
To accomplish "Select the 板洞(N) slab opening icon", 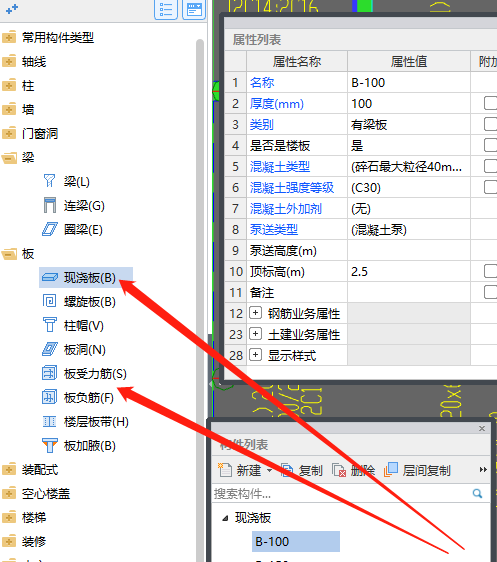I will point(49,349).
